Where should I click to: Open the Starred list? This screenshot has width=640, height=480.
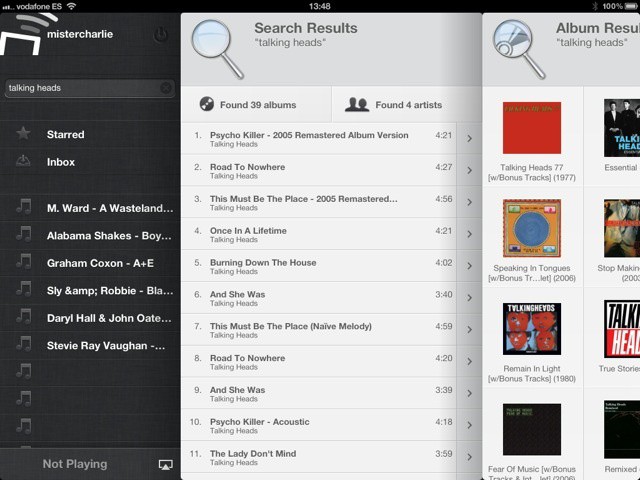point(65,134)
